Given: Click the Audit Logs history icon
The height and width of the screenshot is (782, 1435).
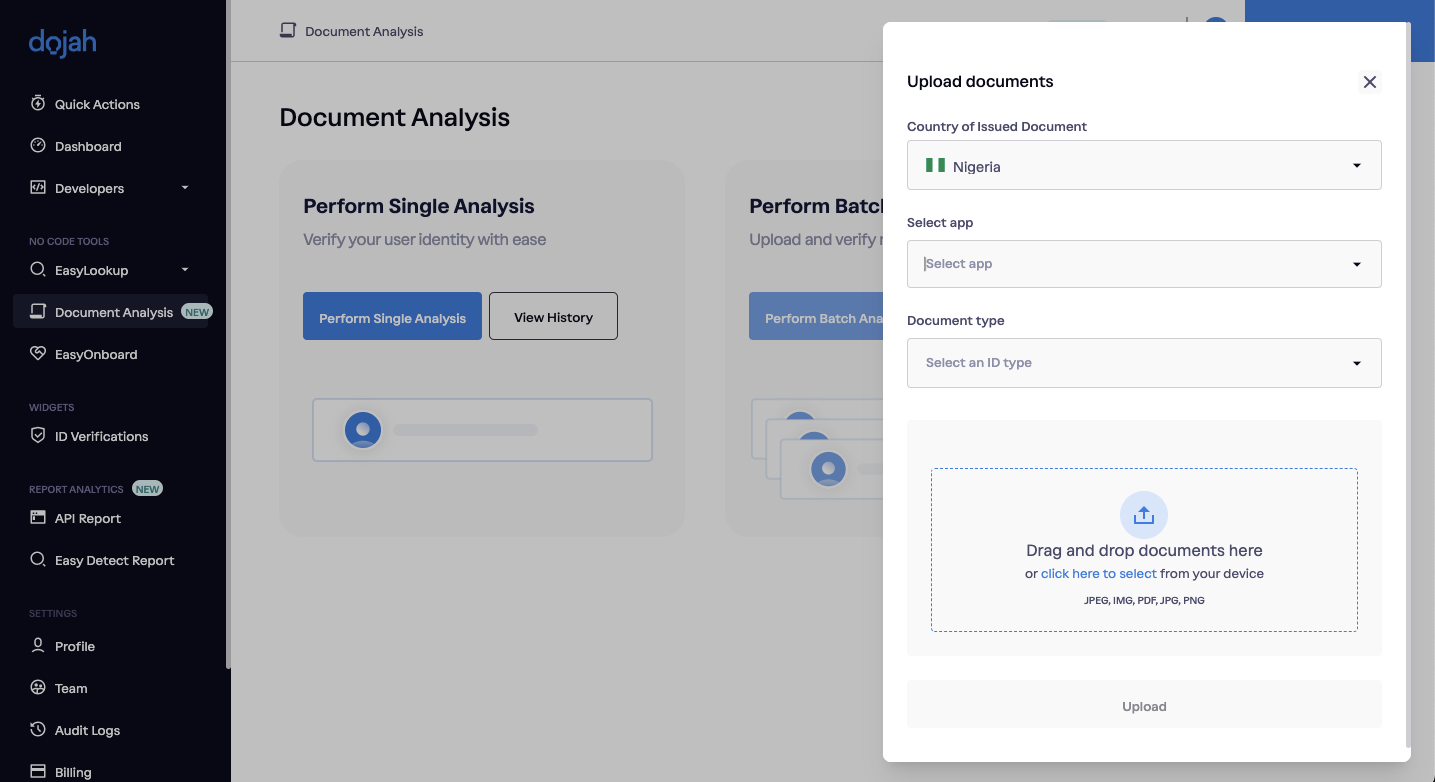Looking at the screenshot, I should click(38, 729).
